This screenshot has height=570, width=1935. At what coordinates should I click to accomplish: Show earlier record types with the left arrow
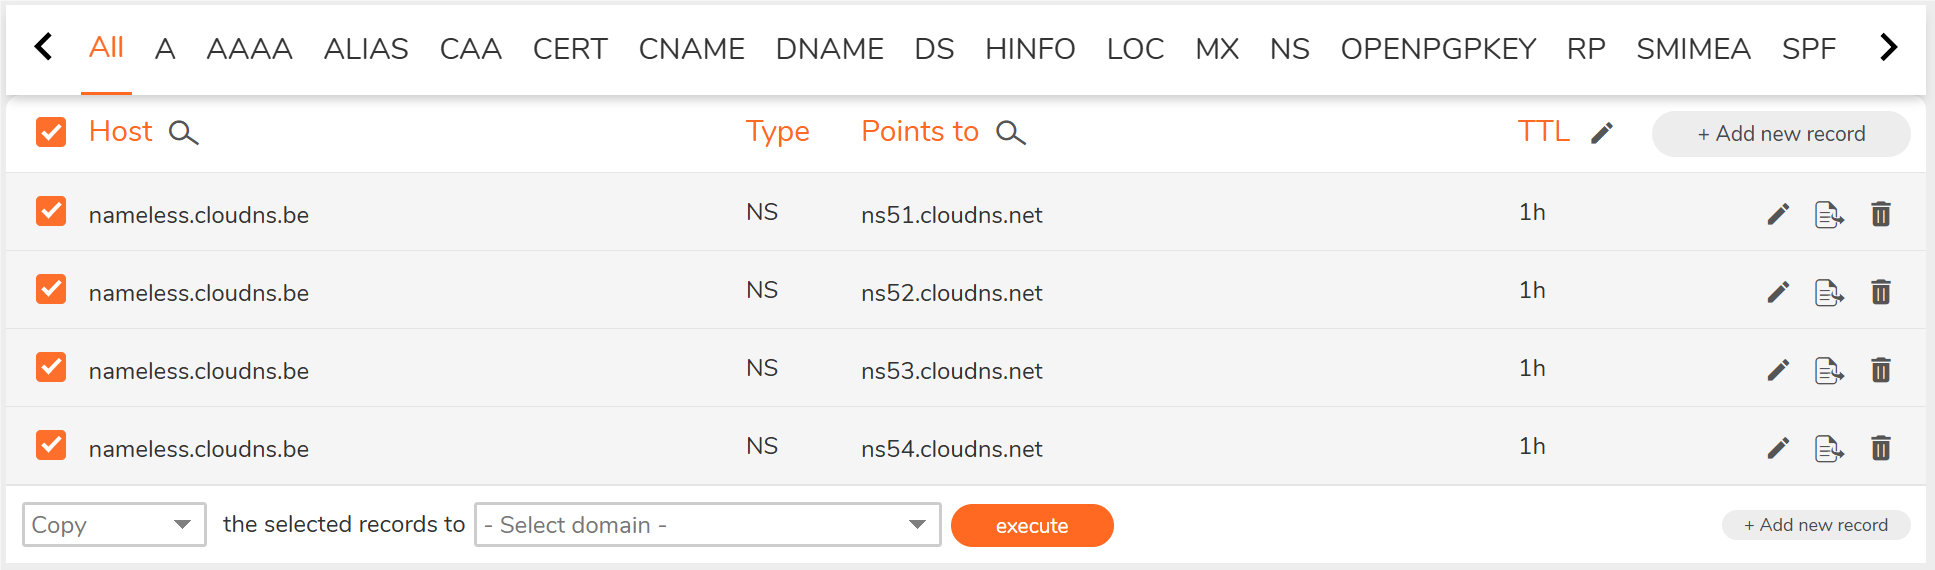pyautogui.click(x=43, y=47)
